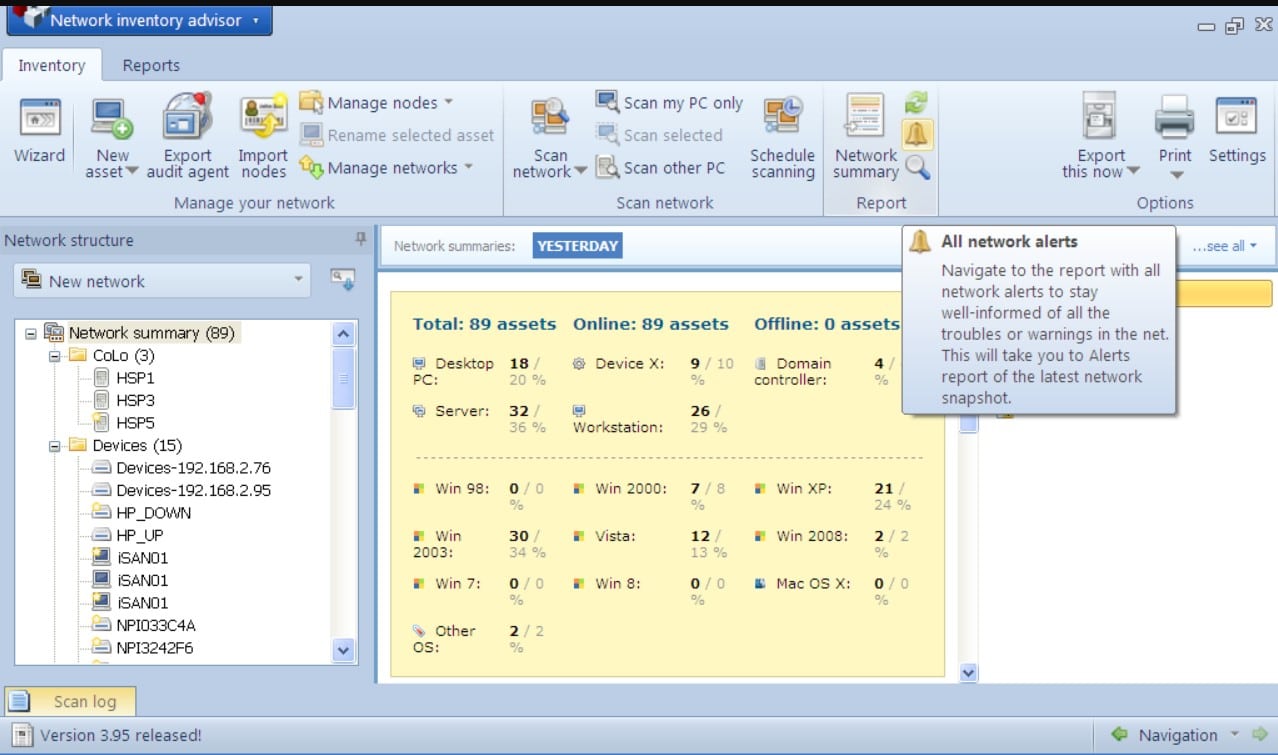Select the CoLo (3) folder
This screenshot has width=1278, height=755.
[123, 356]
